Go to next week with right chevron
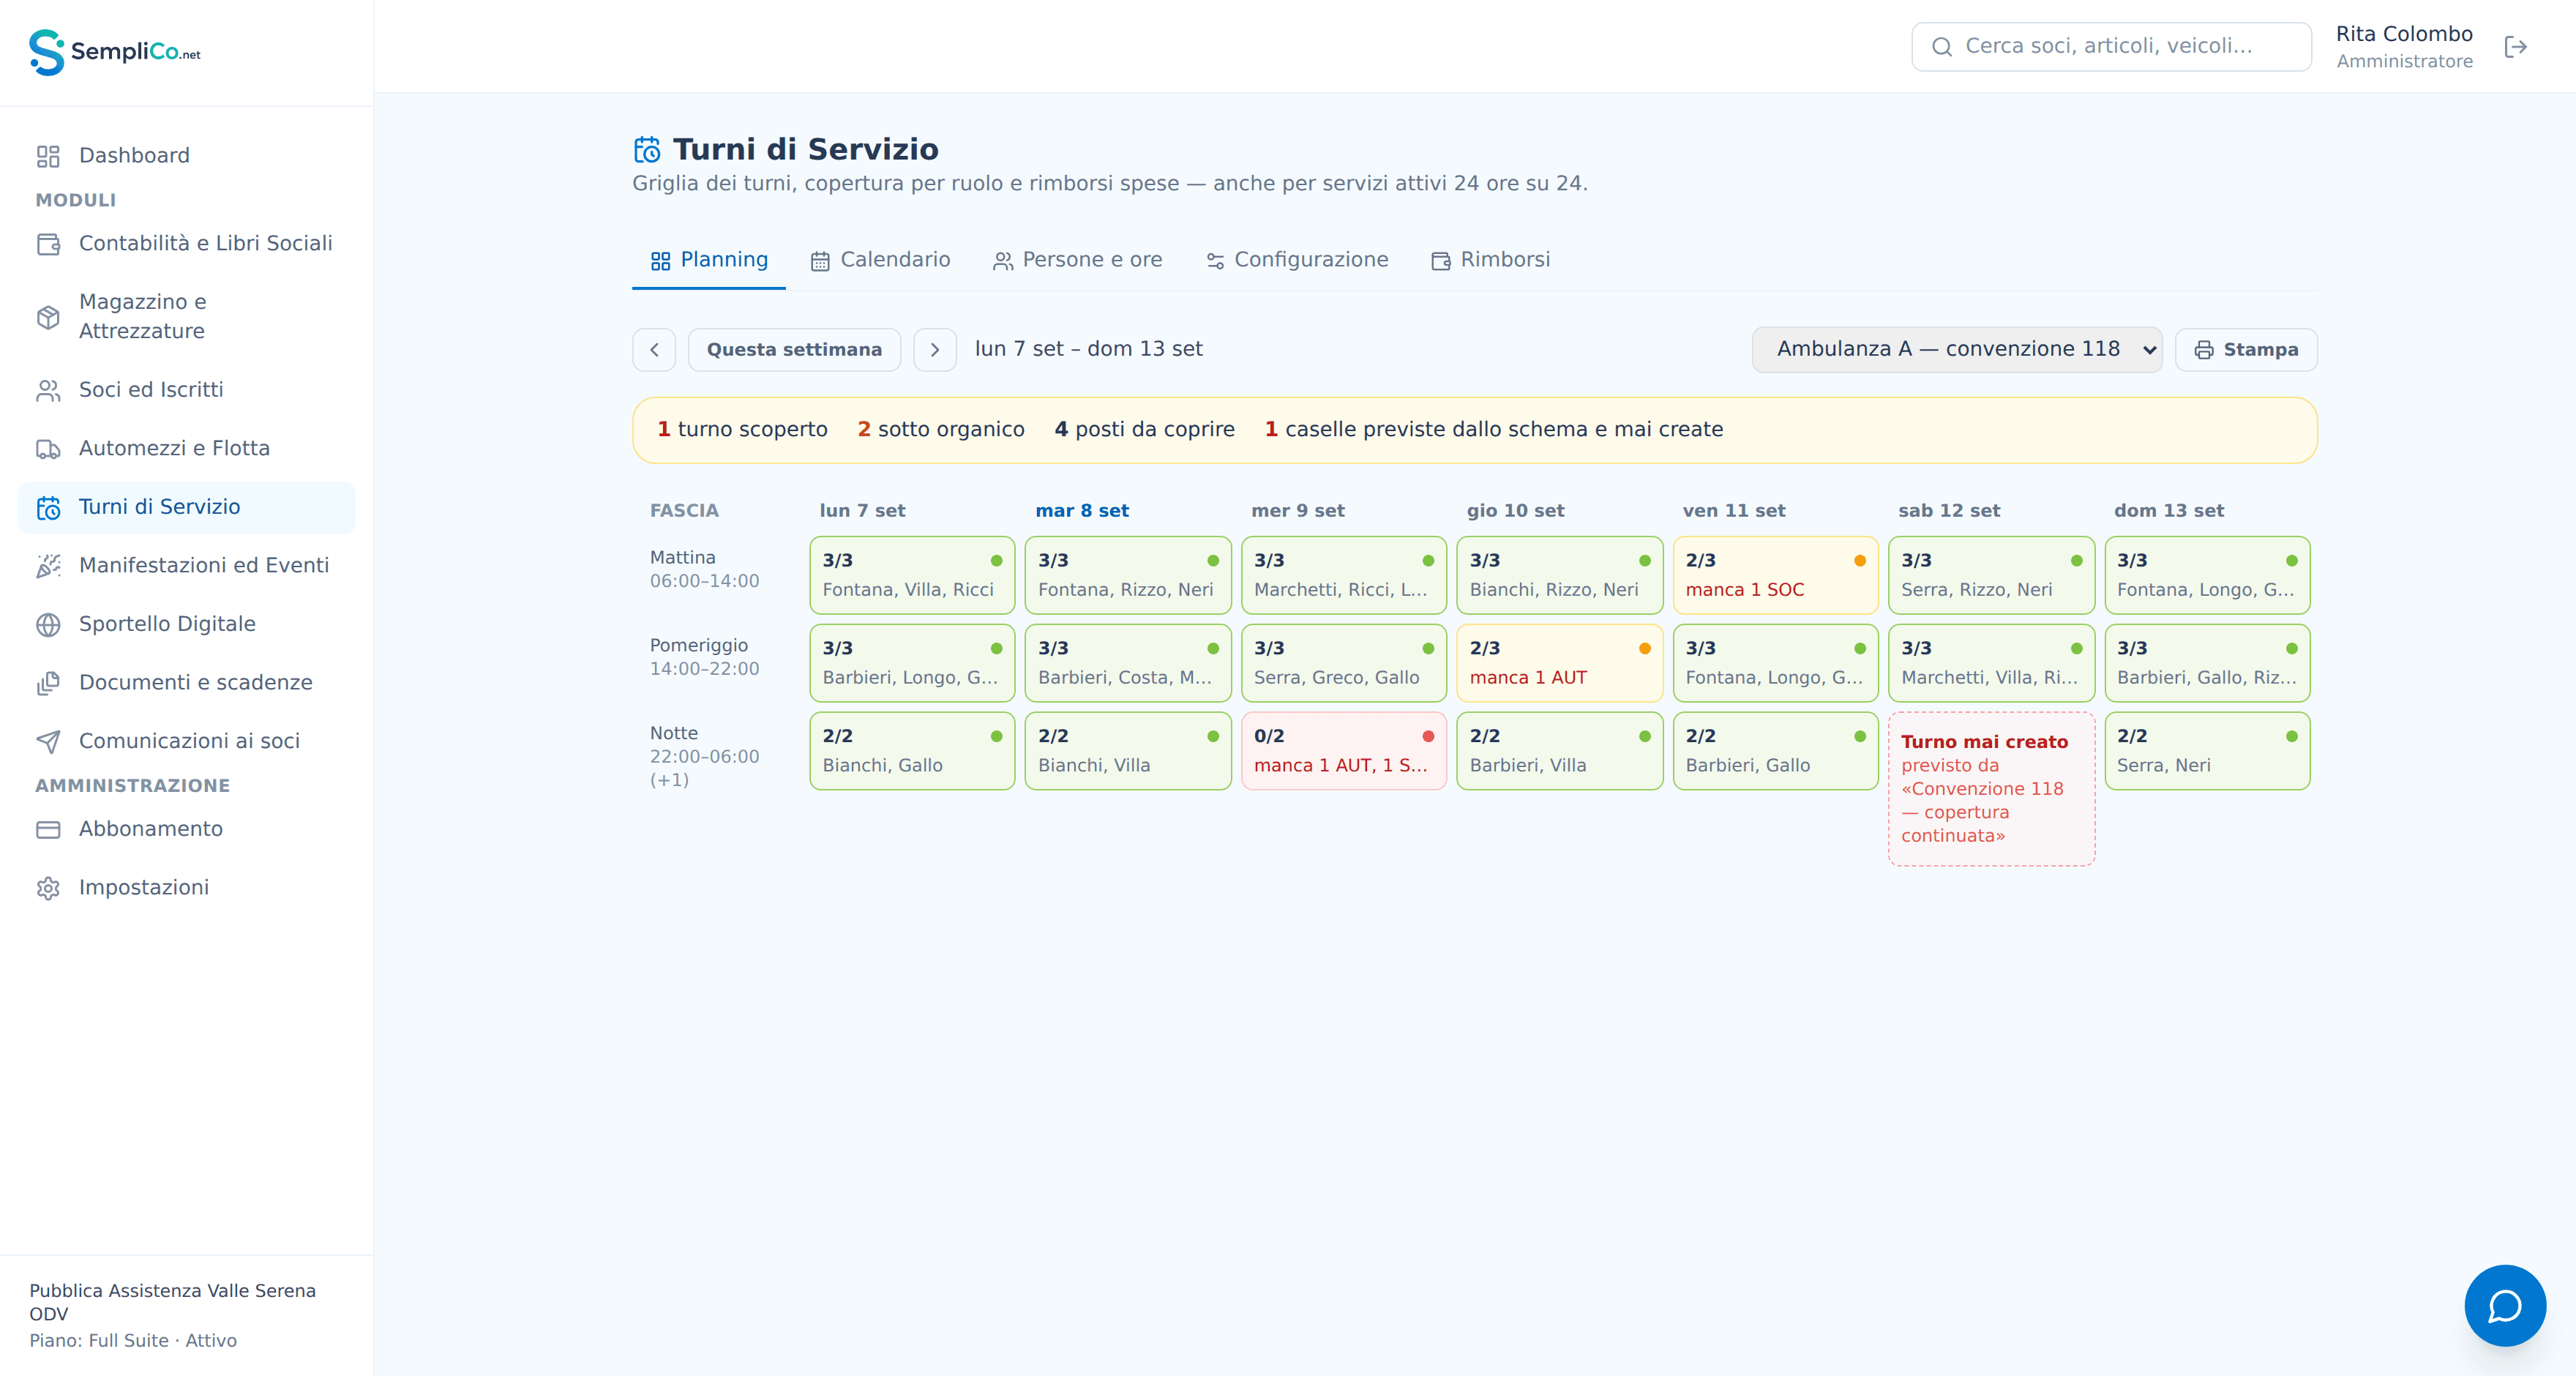2576x1376 pixels. coord(934,350)
